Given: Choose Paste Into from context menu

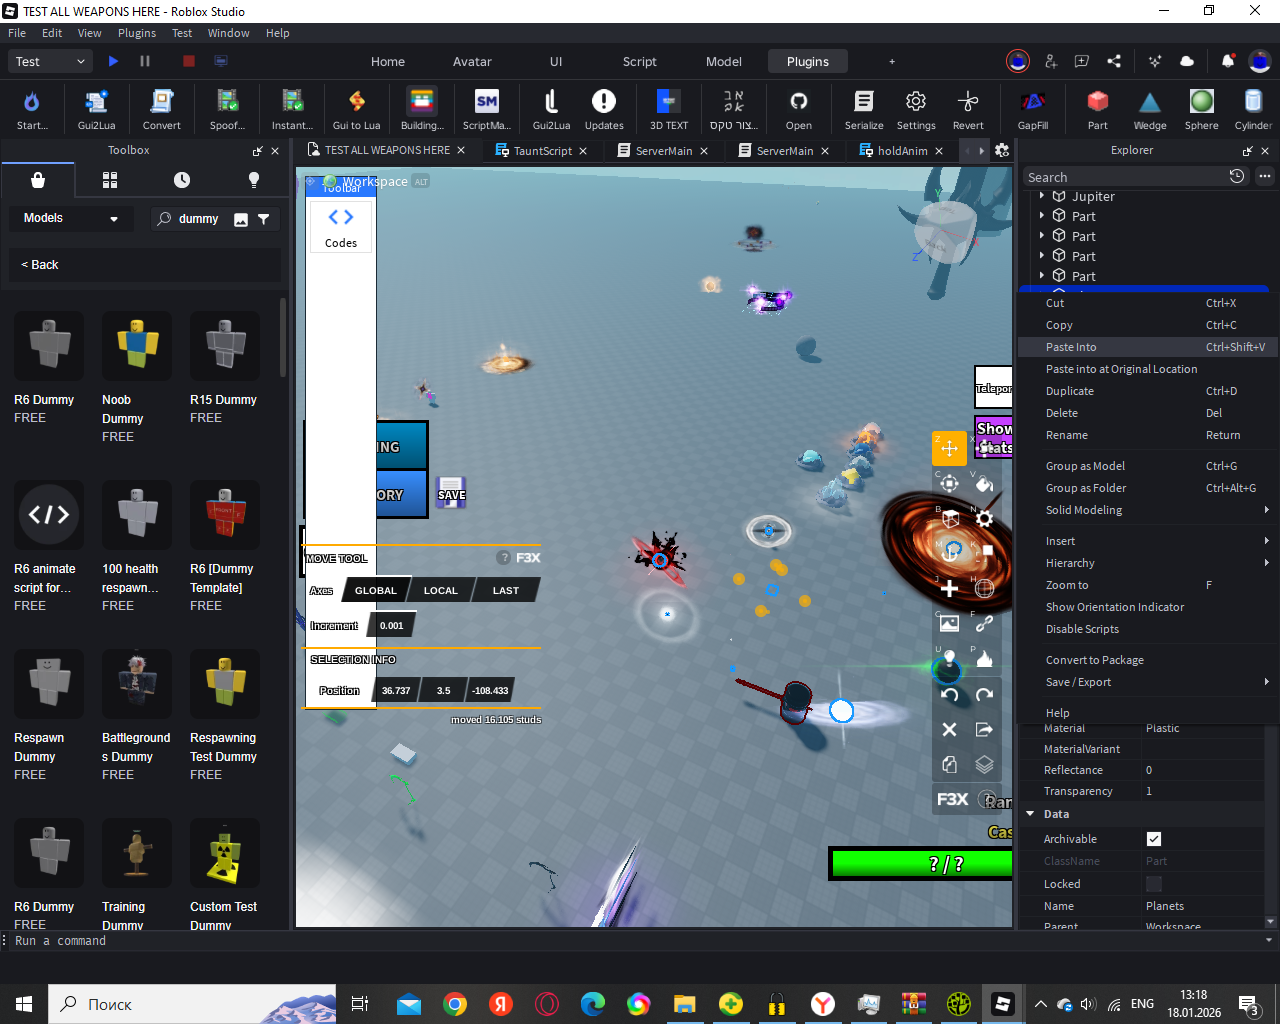Looking at the screenshot, I should tap(1148, 347).
